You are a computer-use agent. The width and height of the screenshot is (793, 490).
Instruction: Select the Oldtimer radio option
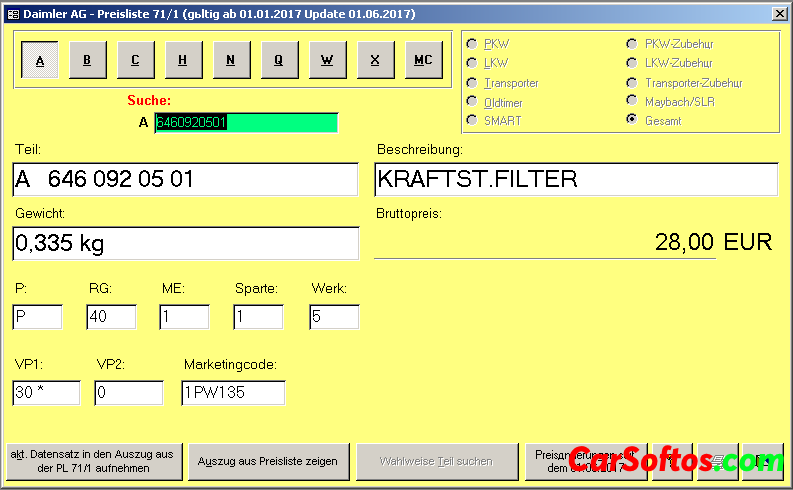pyautogui.click(x=472, y=102)
